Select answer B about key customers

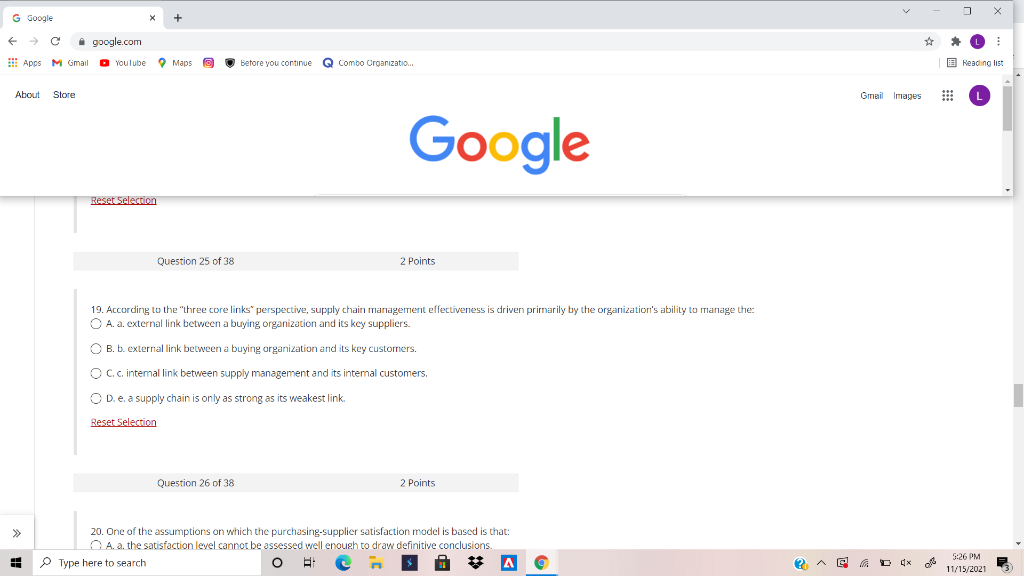[x=95, y=348]
